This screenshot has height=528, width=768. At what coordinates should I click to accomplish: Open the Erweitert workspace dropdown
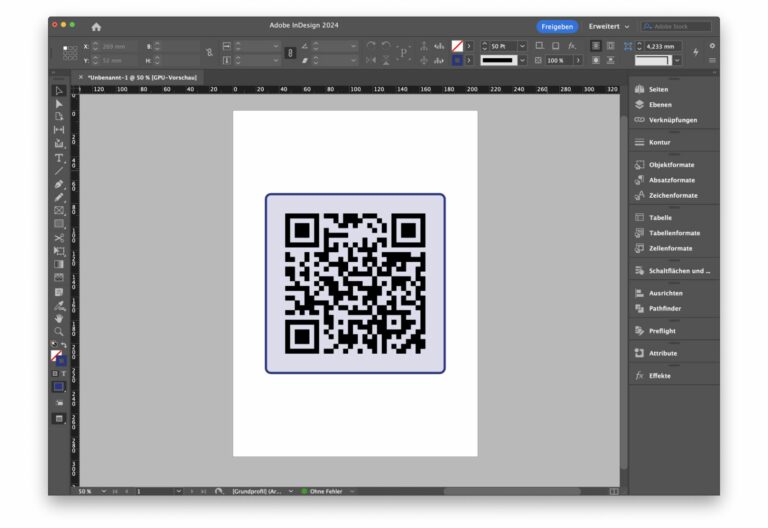click(609, 26)
